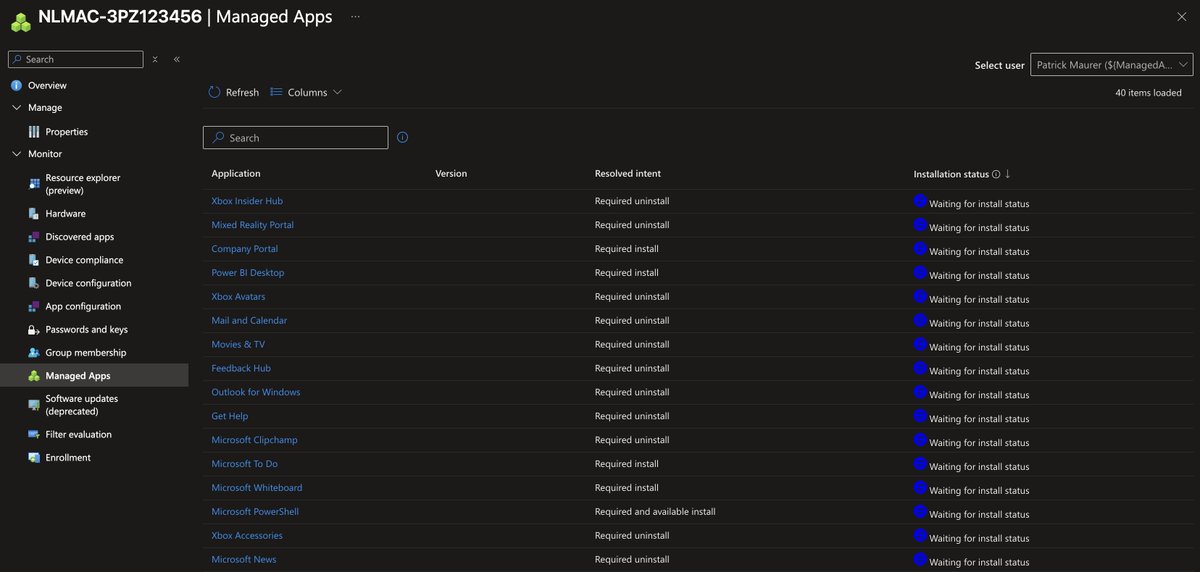Open the Outlook for Windows link
1200x572 pixels.
pos(256,392)
